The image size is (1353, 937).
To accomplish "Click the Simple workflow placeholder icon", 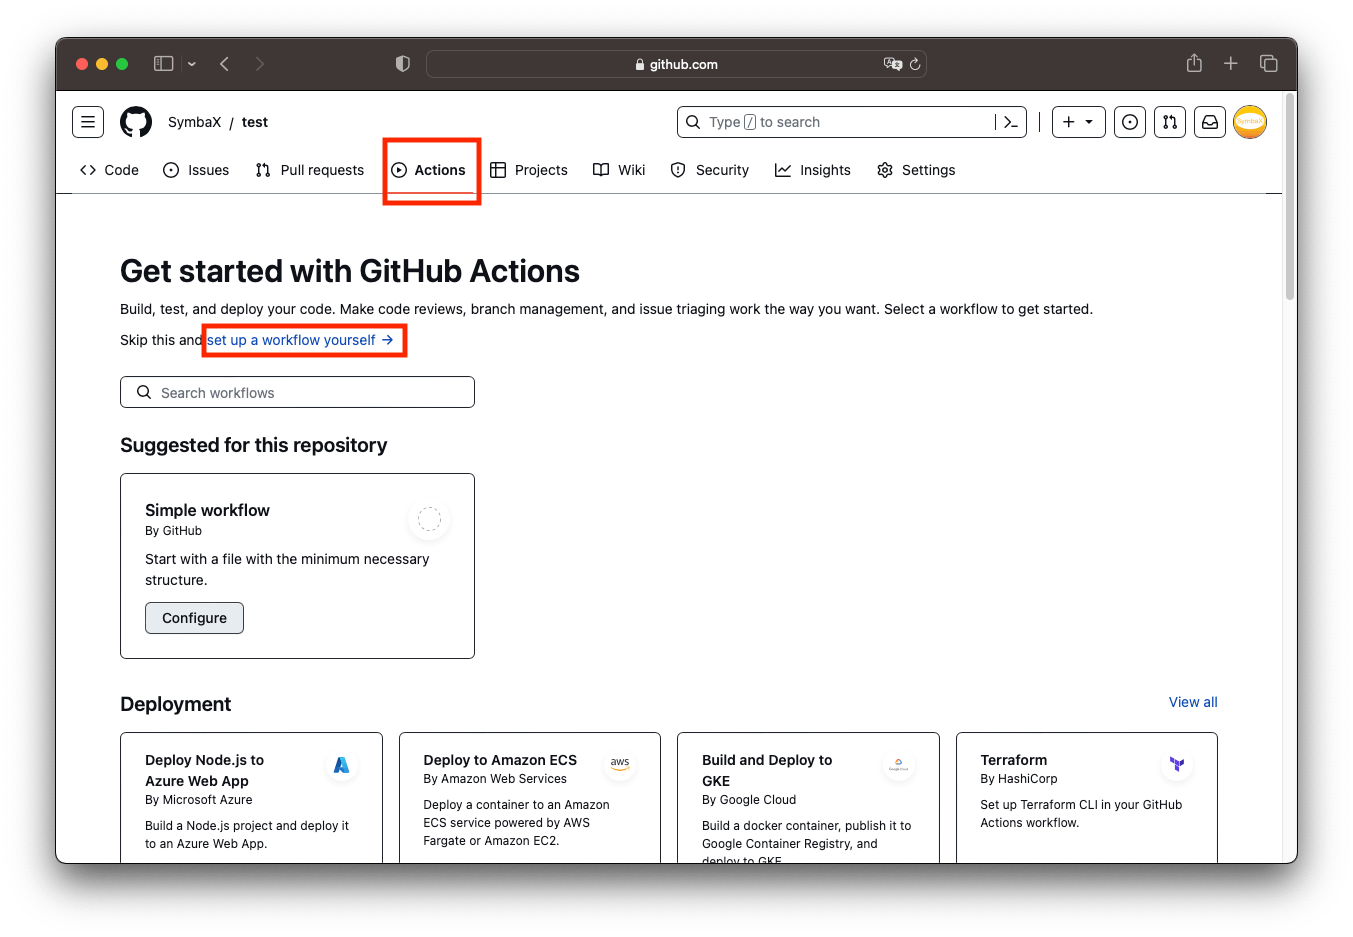I will [429, 519].
